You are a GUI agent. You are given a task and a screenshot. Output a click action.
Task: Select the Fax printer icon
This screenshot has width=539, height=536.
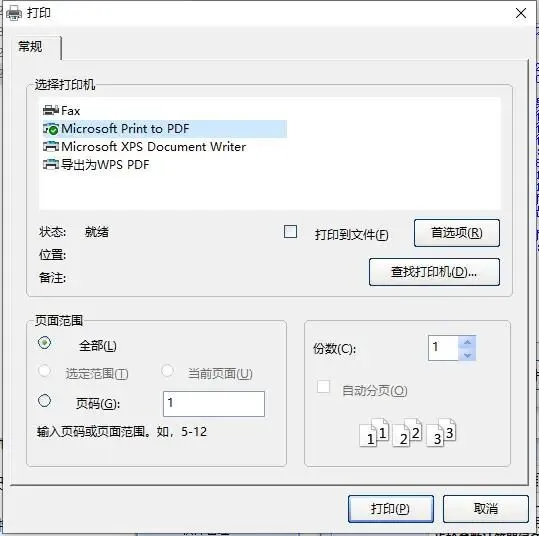51,110
